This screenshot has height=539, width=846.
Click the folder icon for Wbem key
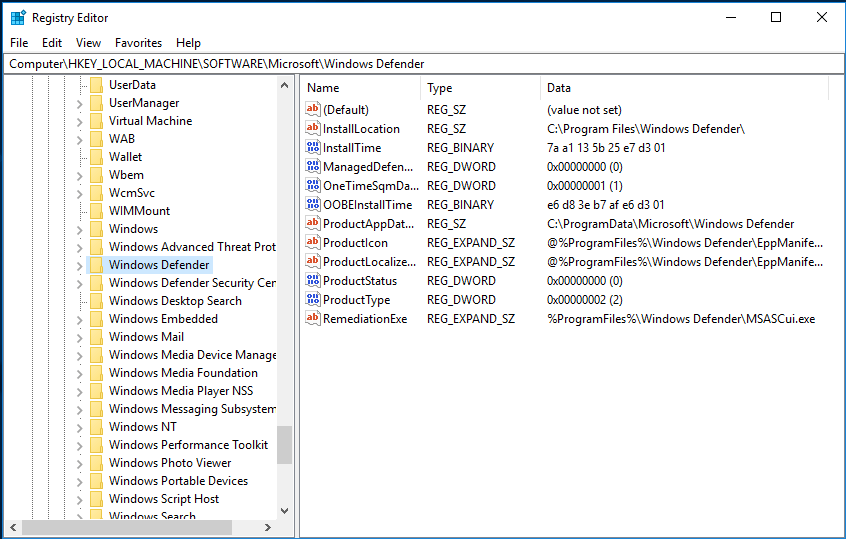coord(96,175)
